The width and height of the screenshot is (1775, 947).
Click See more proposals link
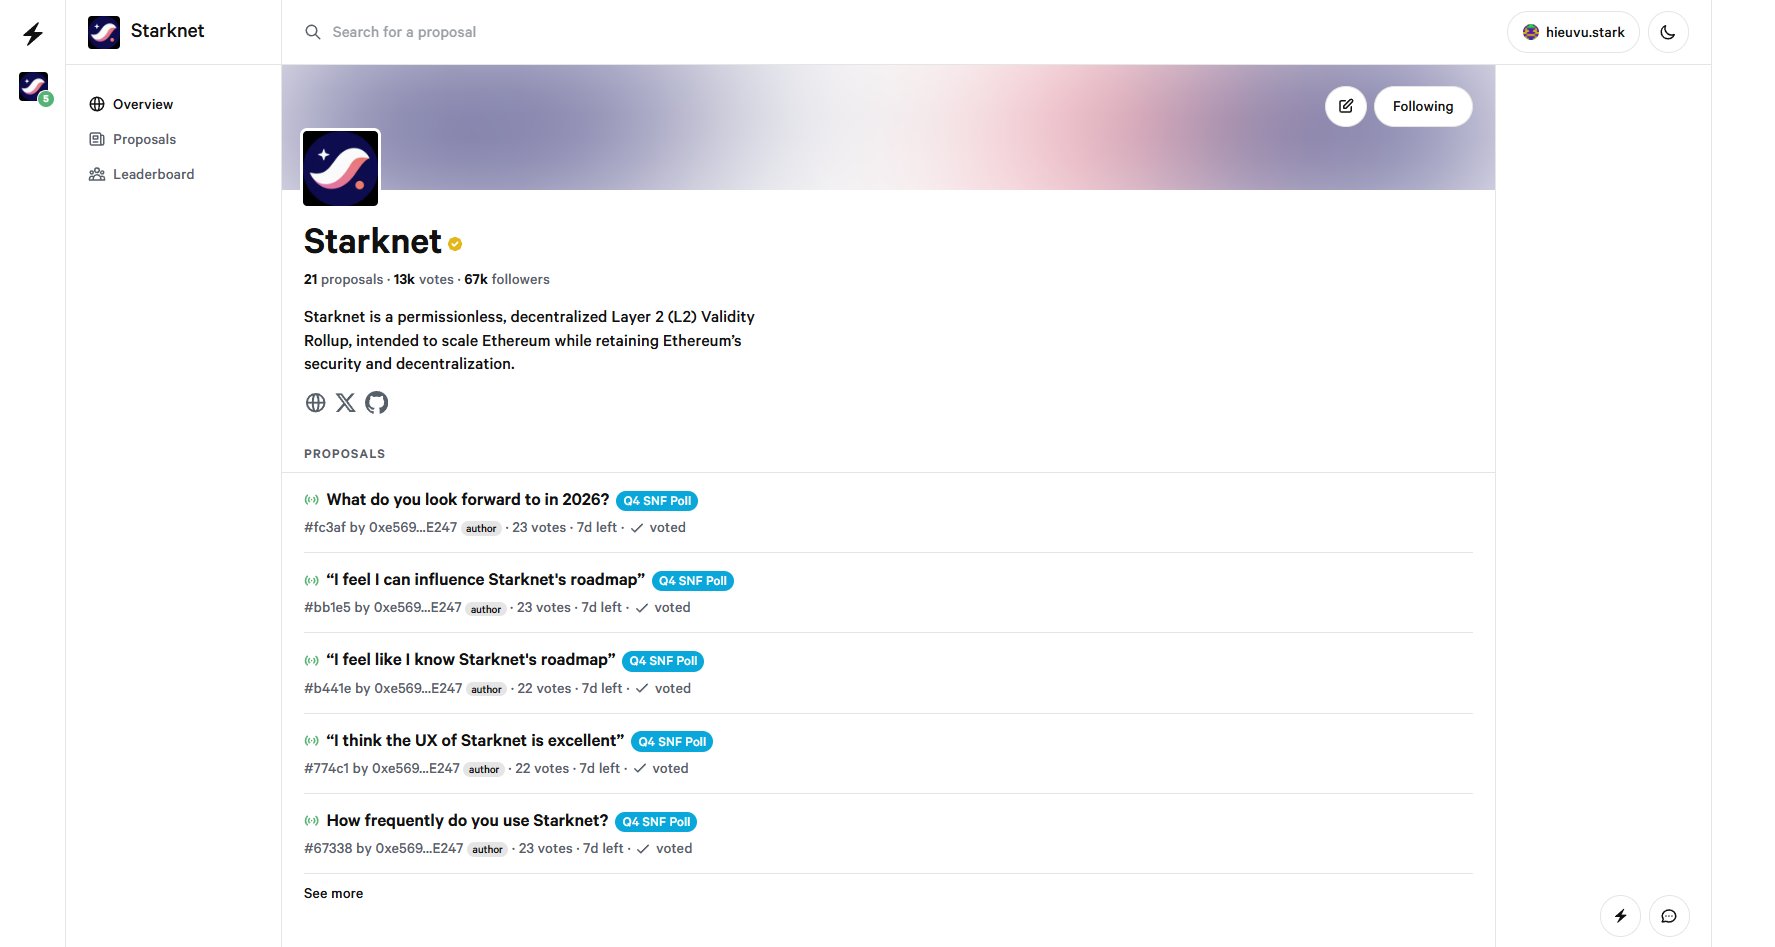334,893
